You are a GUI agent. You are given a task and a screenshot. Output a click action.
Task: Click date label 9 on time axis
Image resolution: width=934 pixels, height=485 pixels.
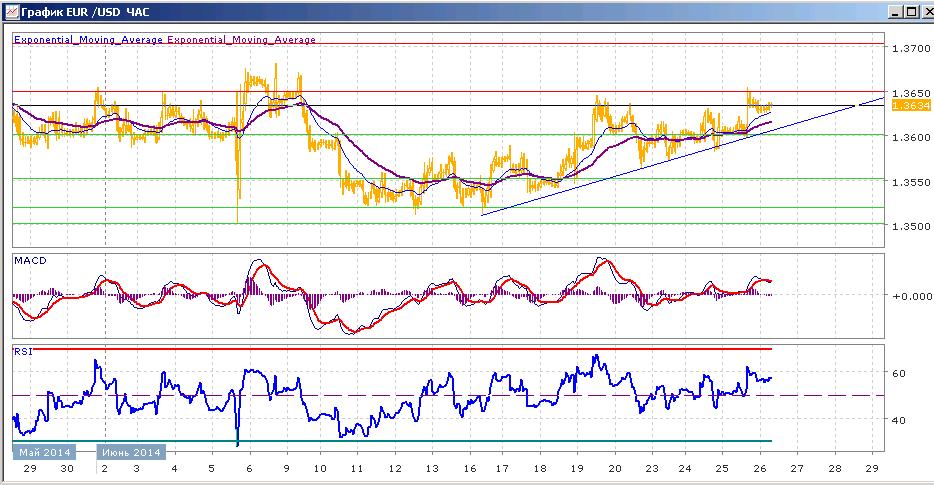tap(287, 468)
